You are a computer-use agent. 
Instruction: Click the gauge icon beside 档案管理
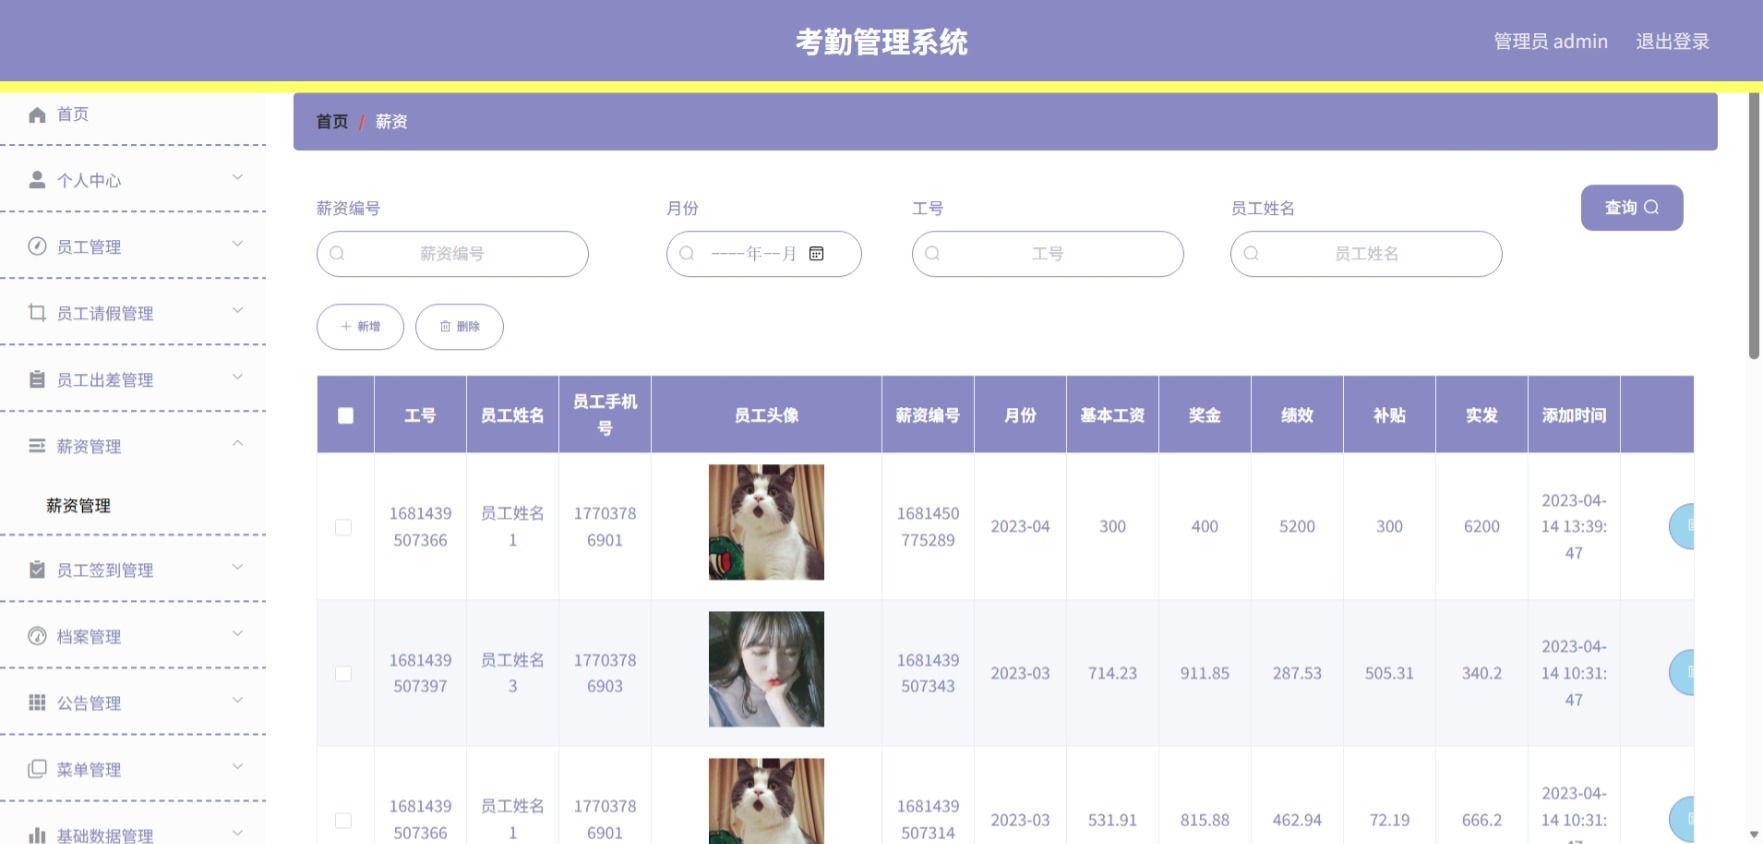(x=37, y=636)
